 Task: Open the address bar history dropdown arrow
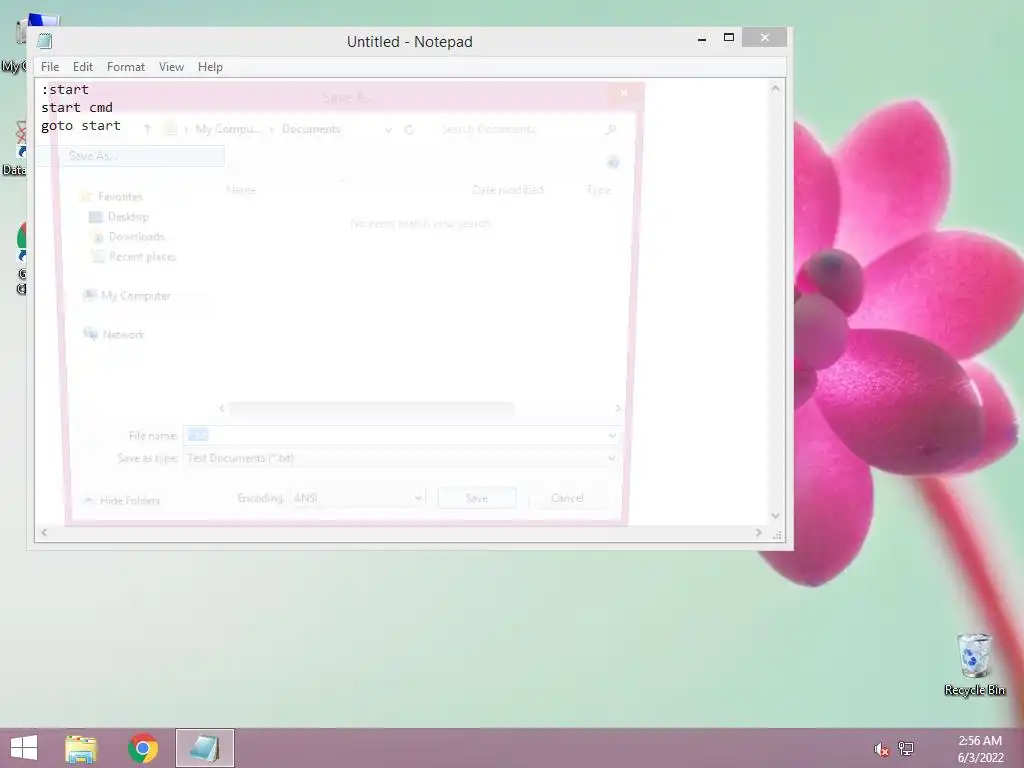pyautogui.click(x=389, y=130)
